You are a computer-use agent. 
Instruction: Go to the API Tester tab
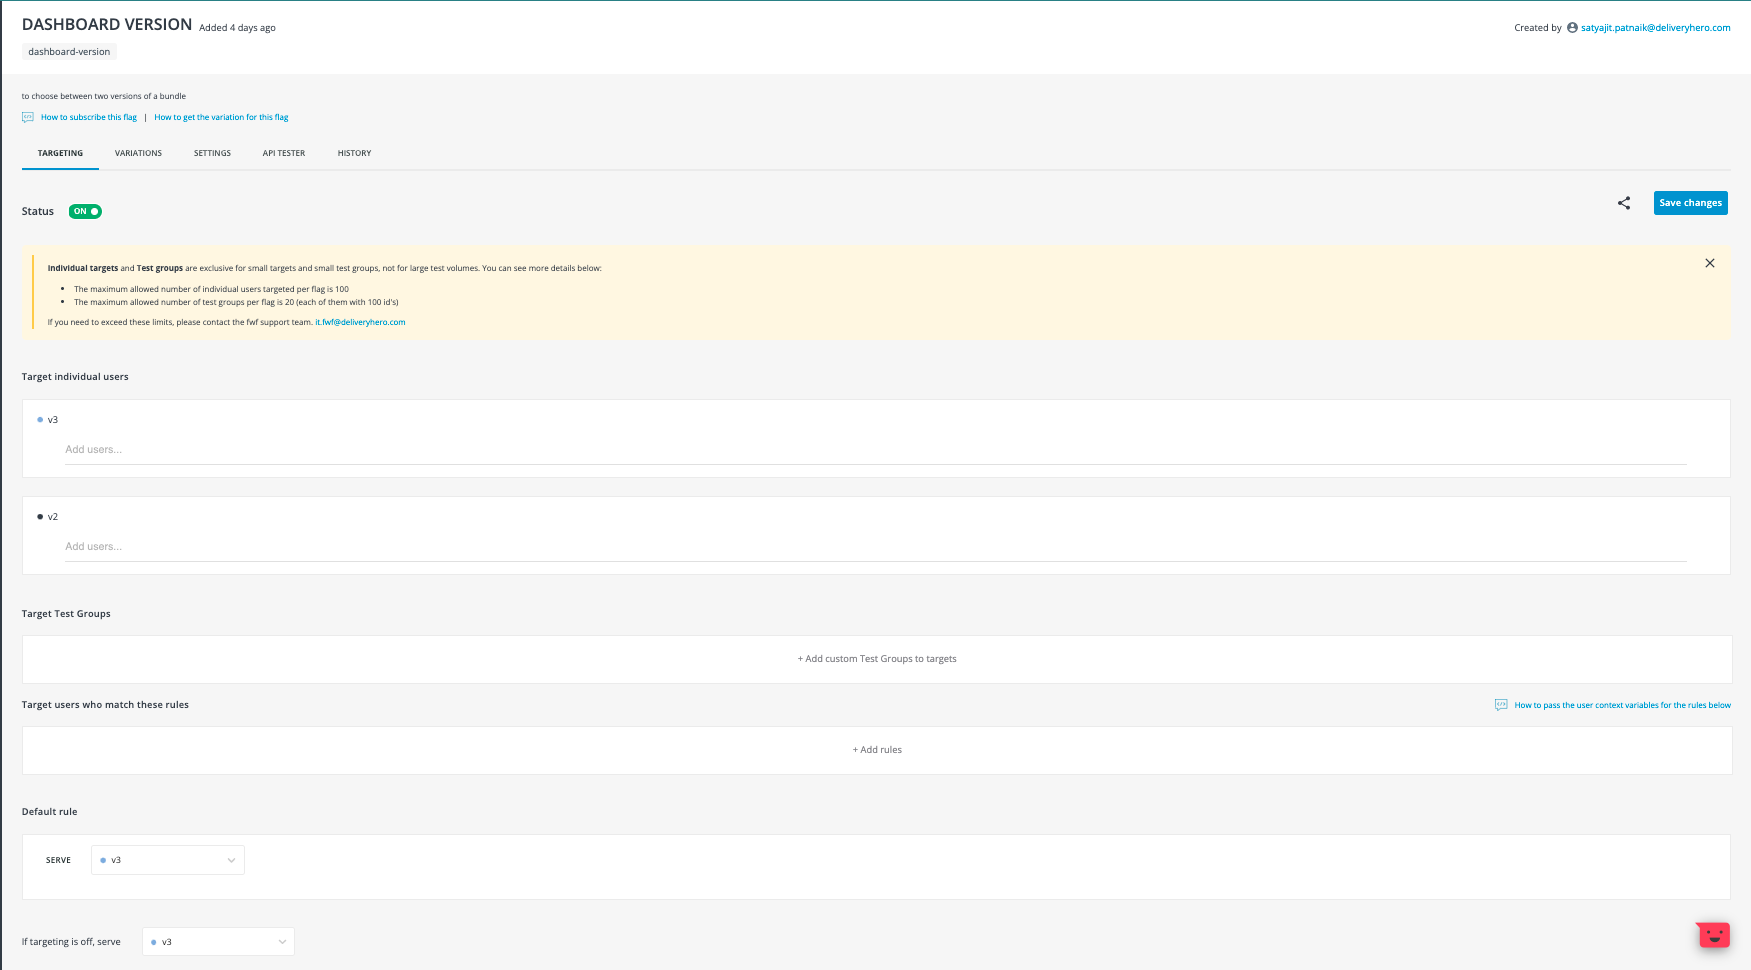click(284, 153)
